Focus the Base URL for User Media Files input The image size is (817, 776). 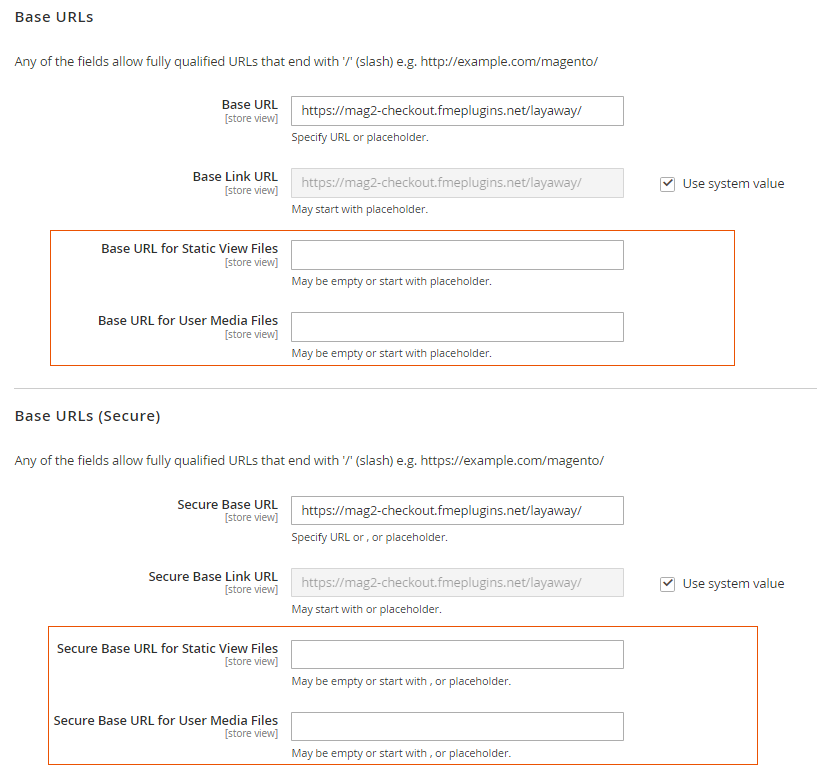(457, 327)
